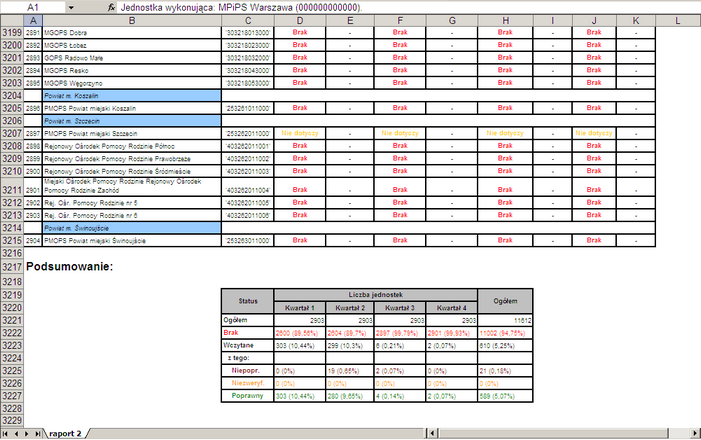
Task: Select row 3204 header
Action: [x=11, y=95]
